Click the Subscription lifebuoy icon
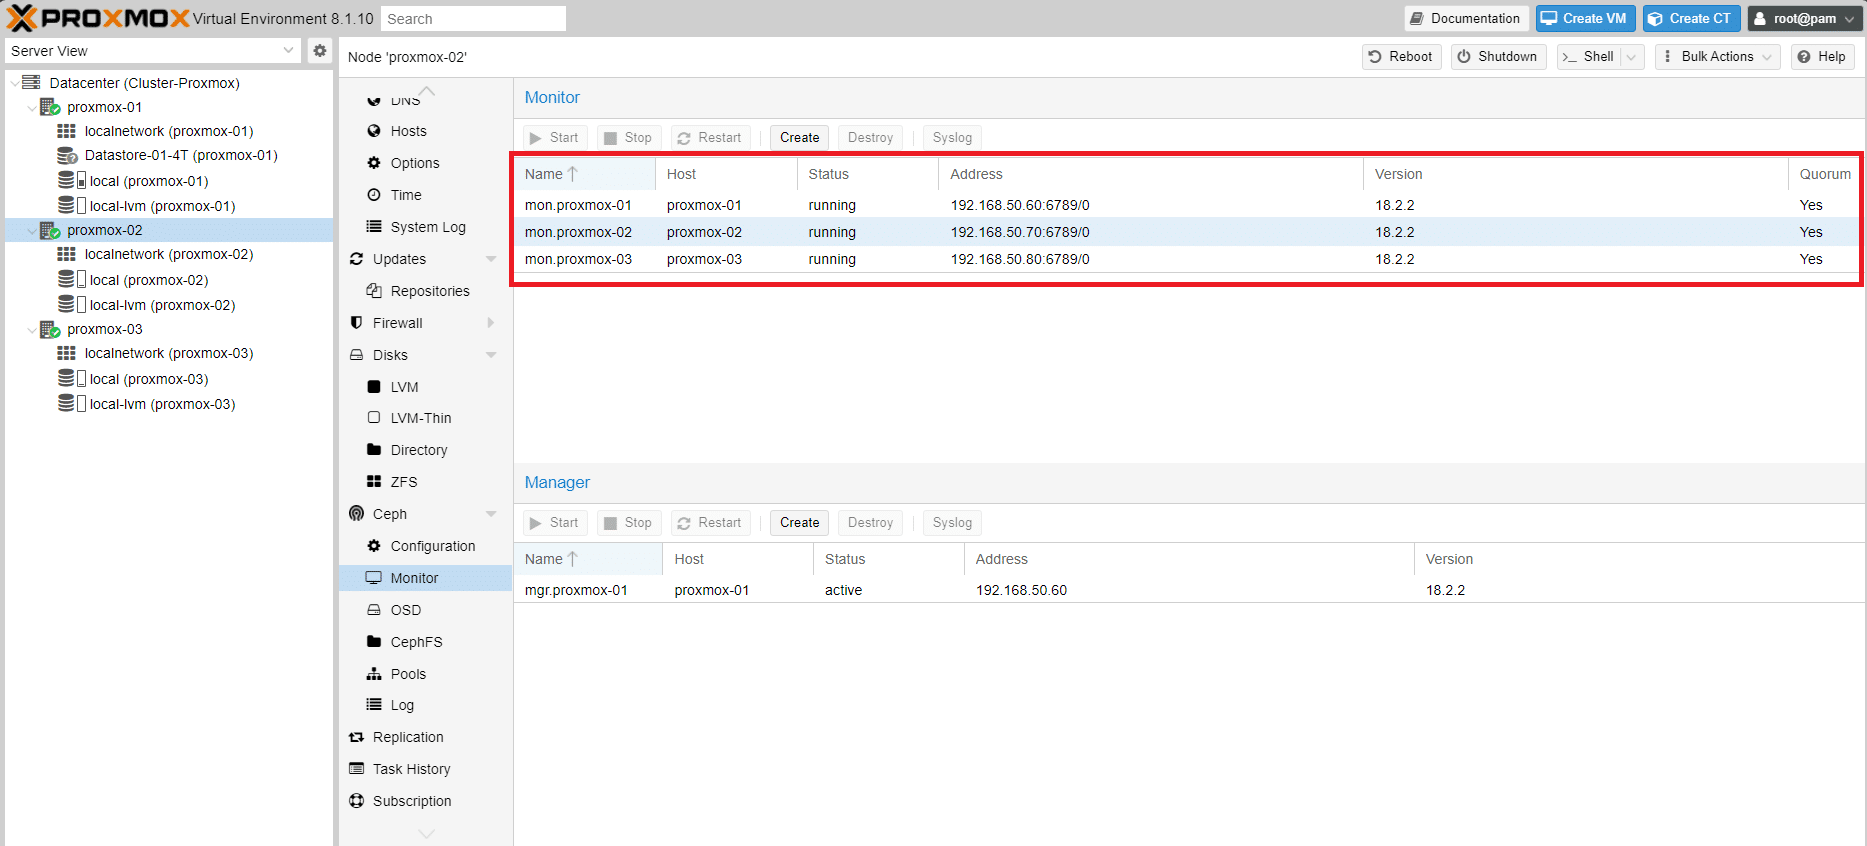This screenshot has width=1867, height=846. tap(357, 801)
